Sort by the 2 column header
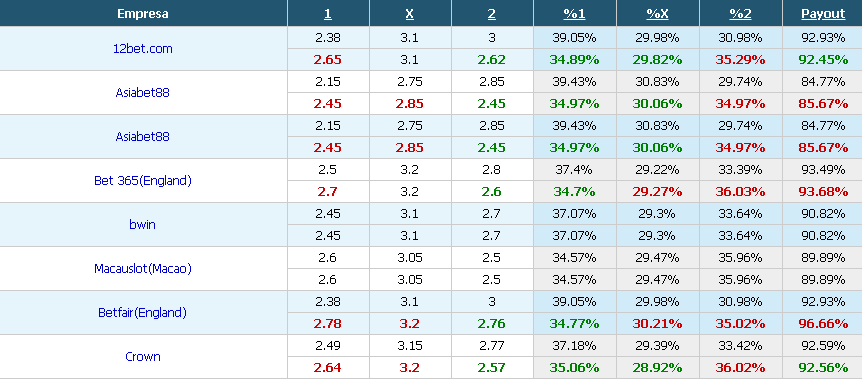Screen dimensions: 862x379 coord(491,14)
